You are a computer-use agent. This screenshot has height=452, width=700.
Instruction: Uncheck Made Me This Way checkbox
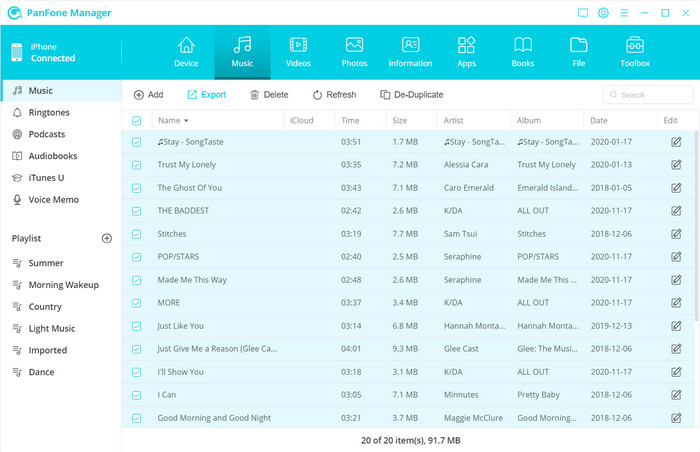click(x=137, y=280)
